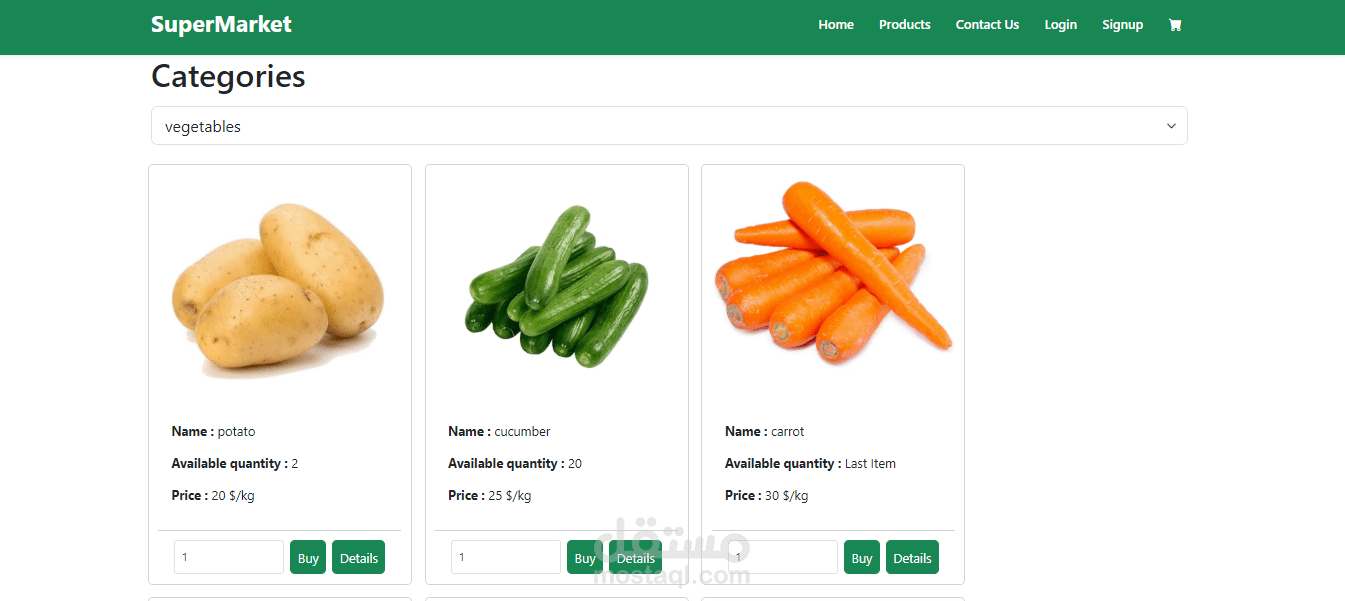This screenshot has height=601, width=1345.
Task: Buy the potato item
Action: click(x=308, y=558)
